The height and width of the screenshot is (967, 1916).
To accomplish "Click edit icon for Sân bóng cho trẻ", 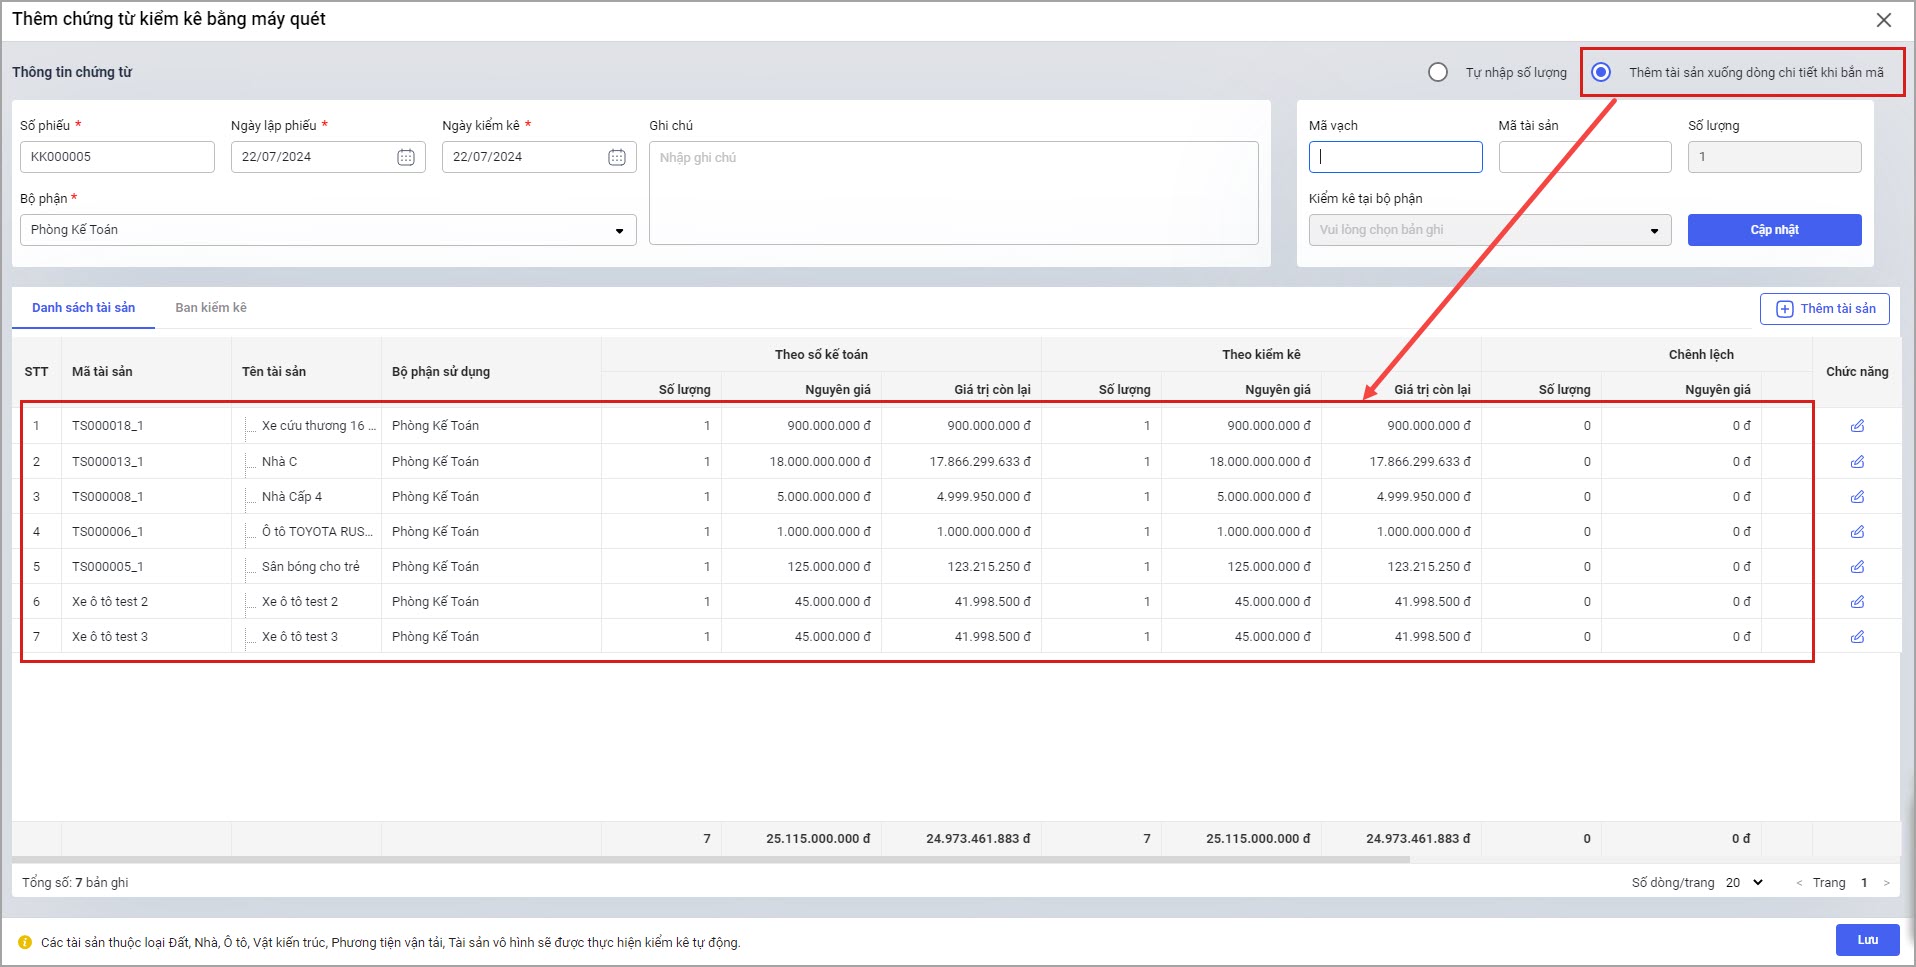I will [1857, 567].
